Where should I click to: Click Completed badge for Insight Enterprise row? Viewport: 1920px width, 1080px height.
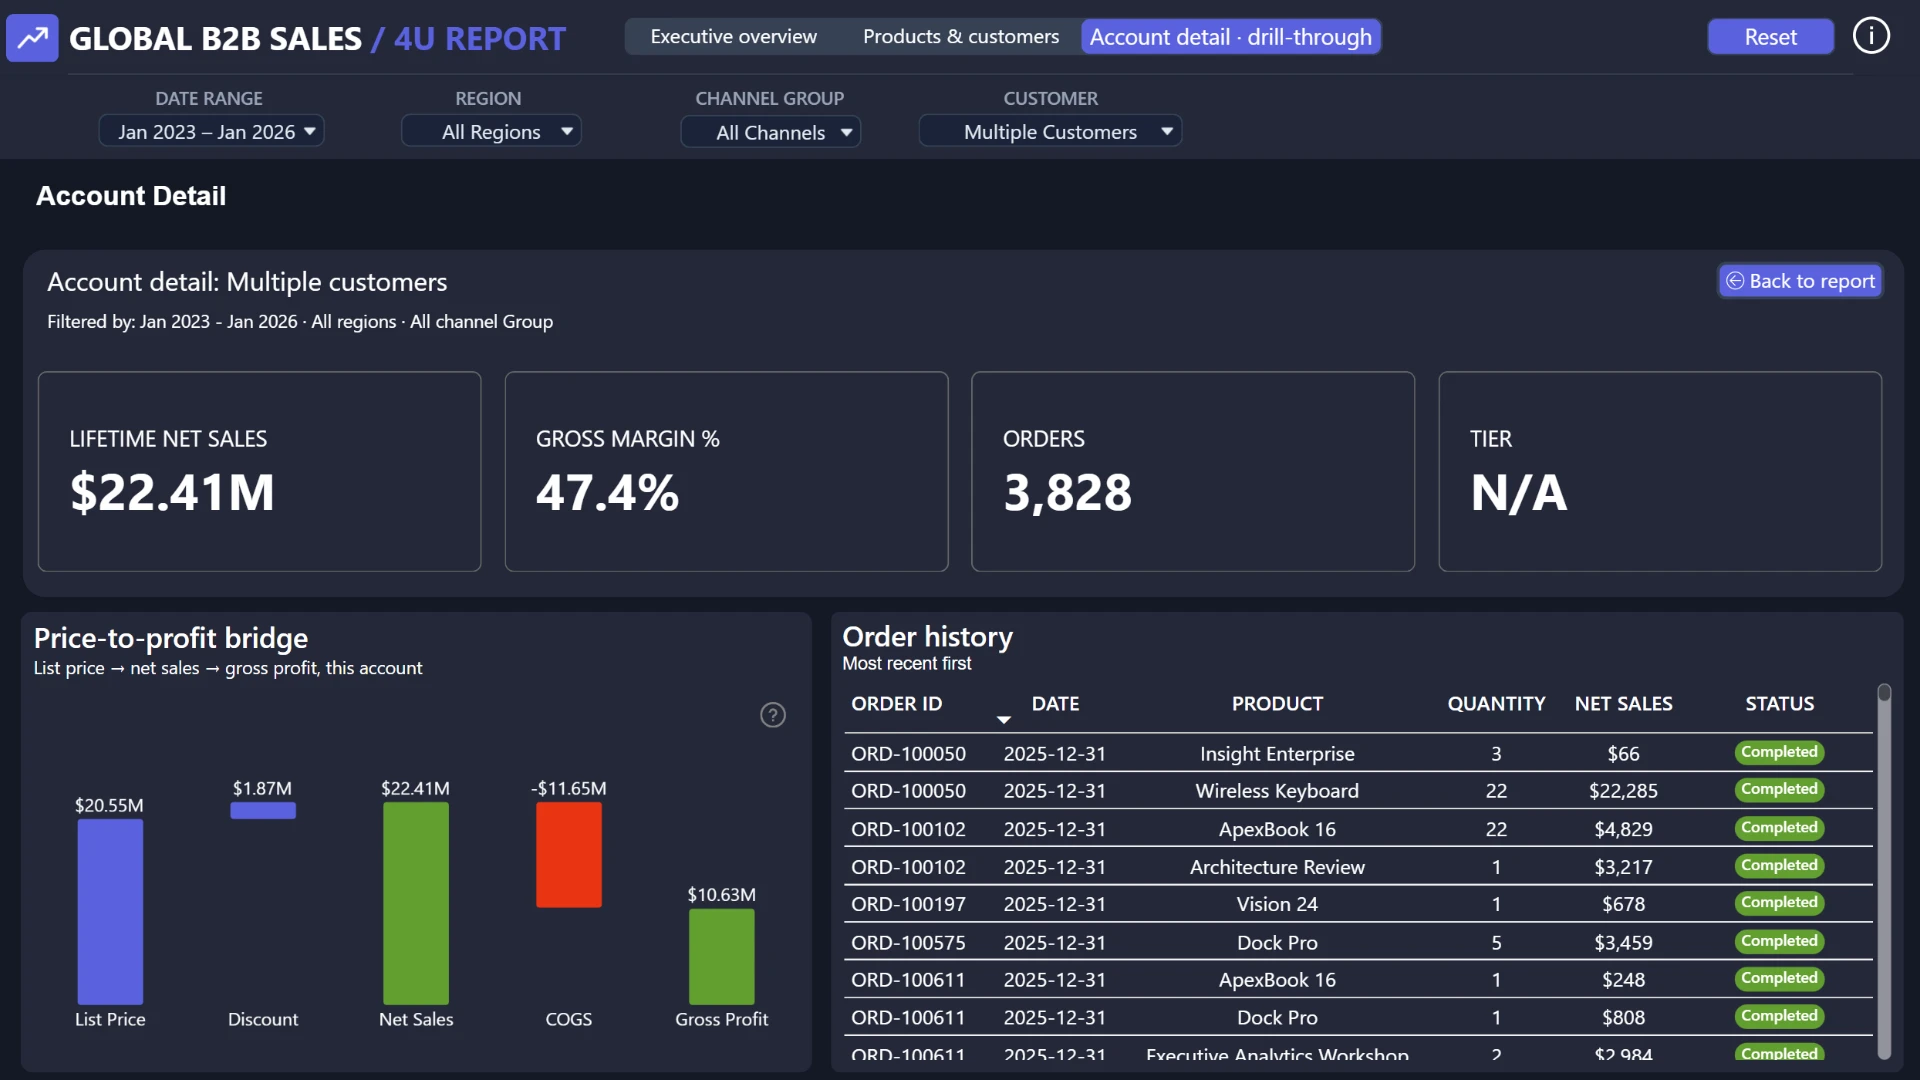point(1779,752)
